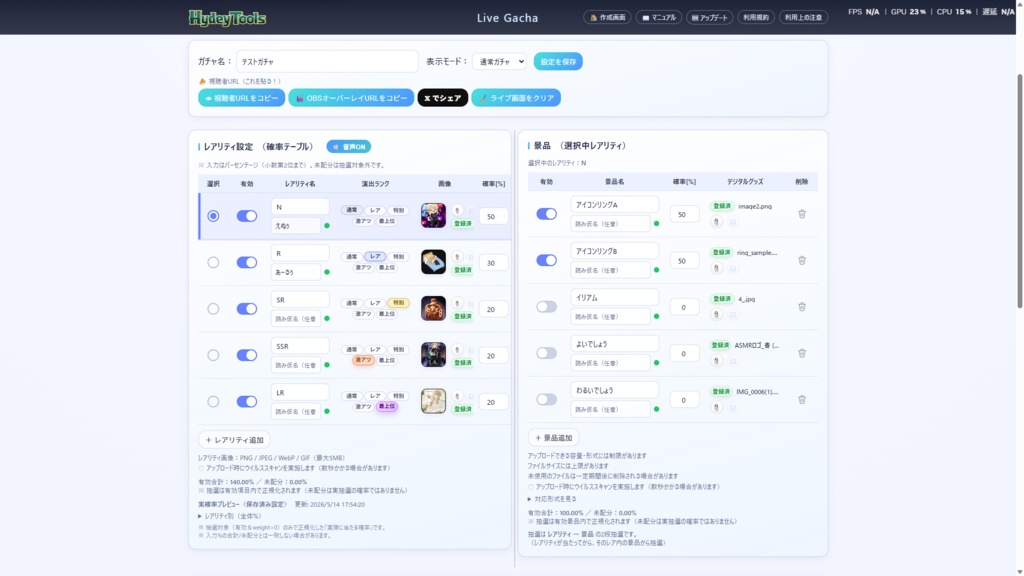1024x576 pixels.
Task: Expand 対応形式を見る details
Action: pyautogui.click(x=552, y=499)
